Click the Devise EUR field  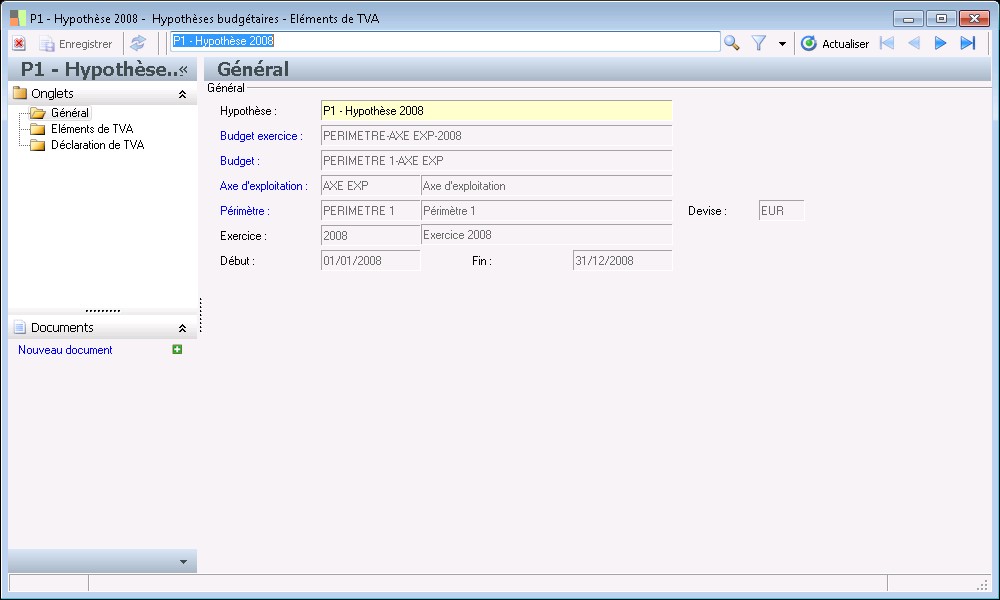(782, 210)
